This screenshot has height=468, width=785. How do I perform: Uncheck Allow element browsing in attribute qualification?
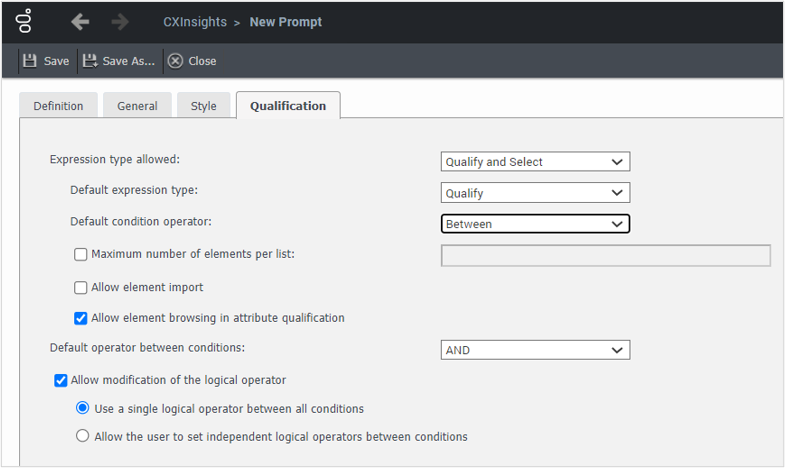81,319
